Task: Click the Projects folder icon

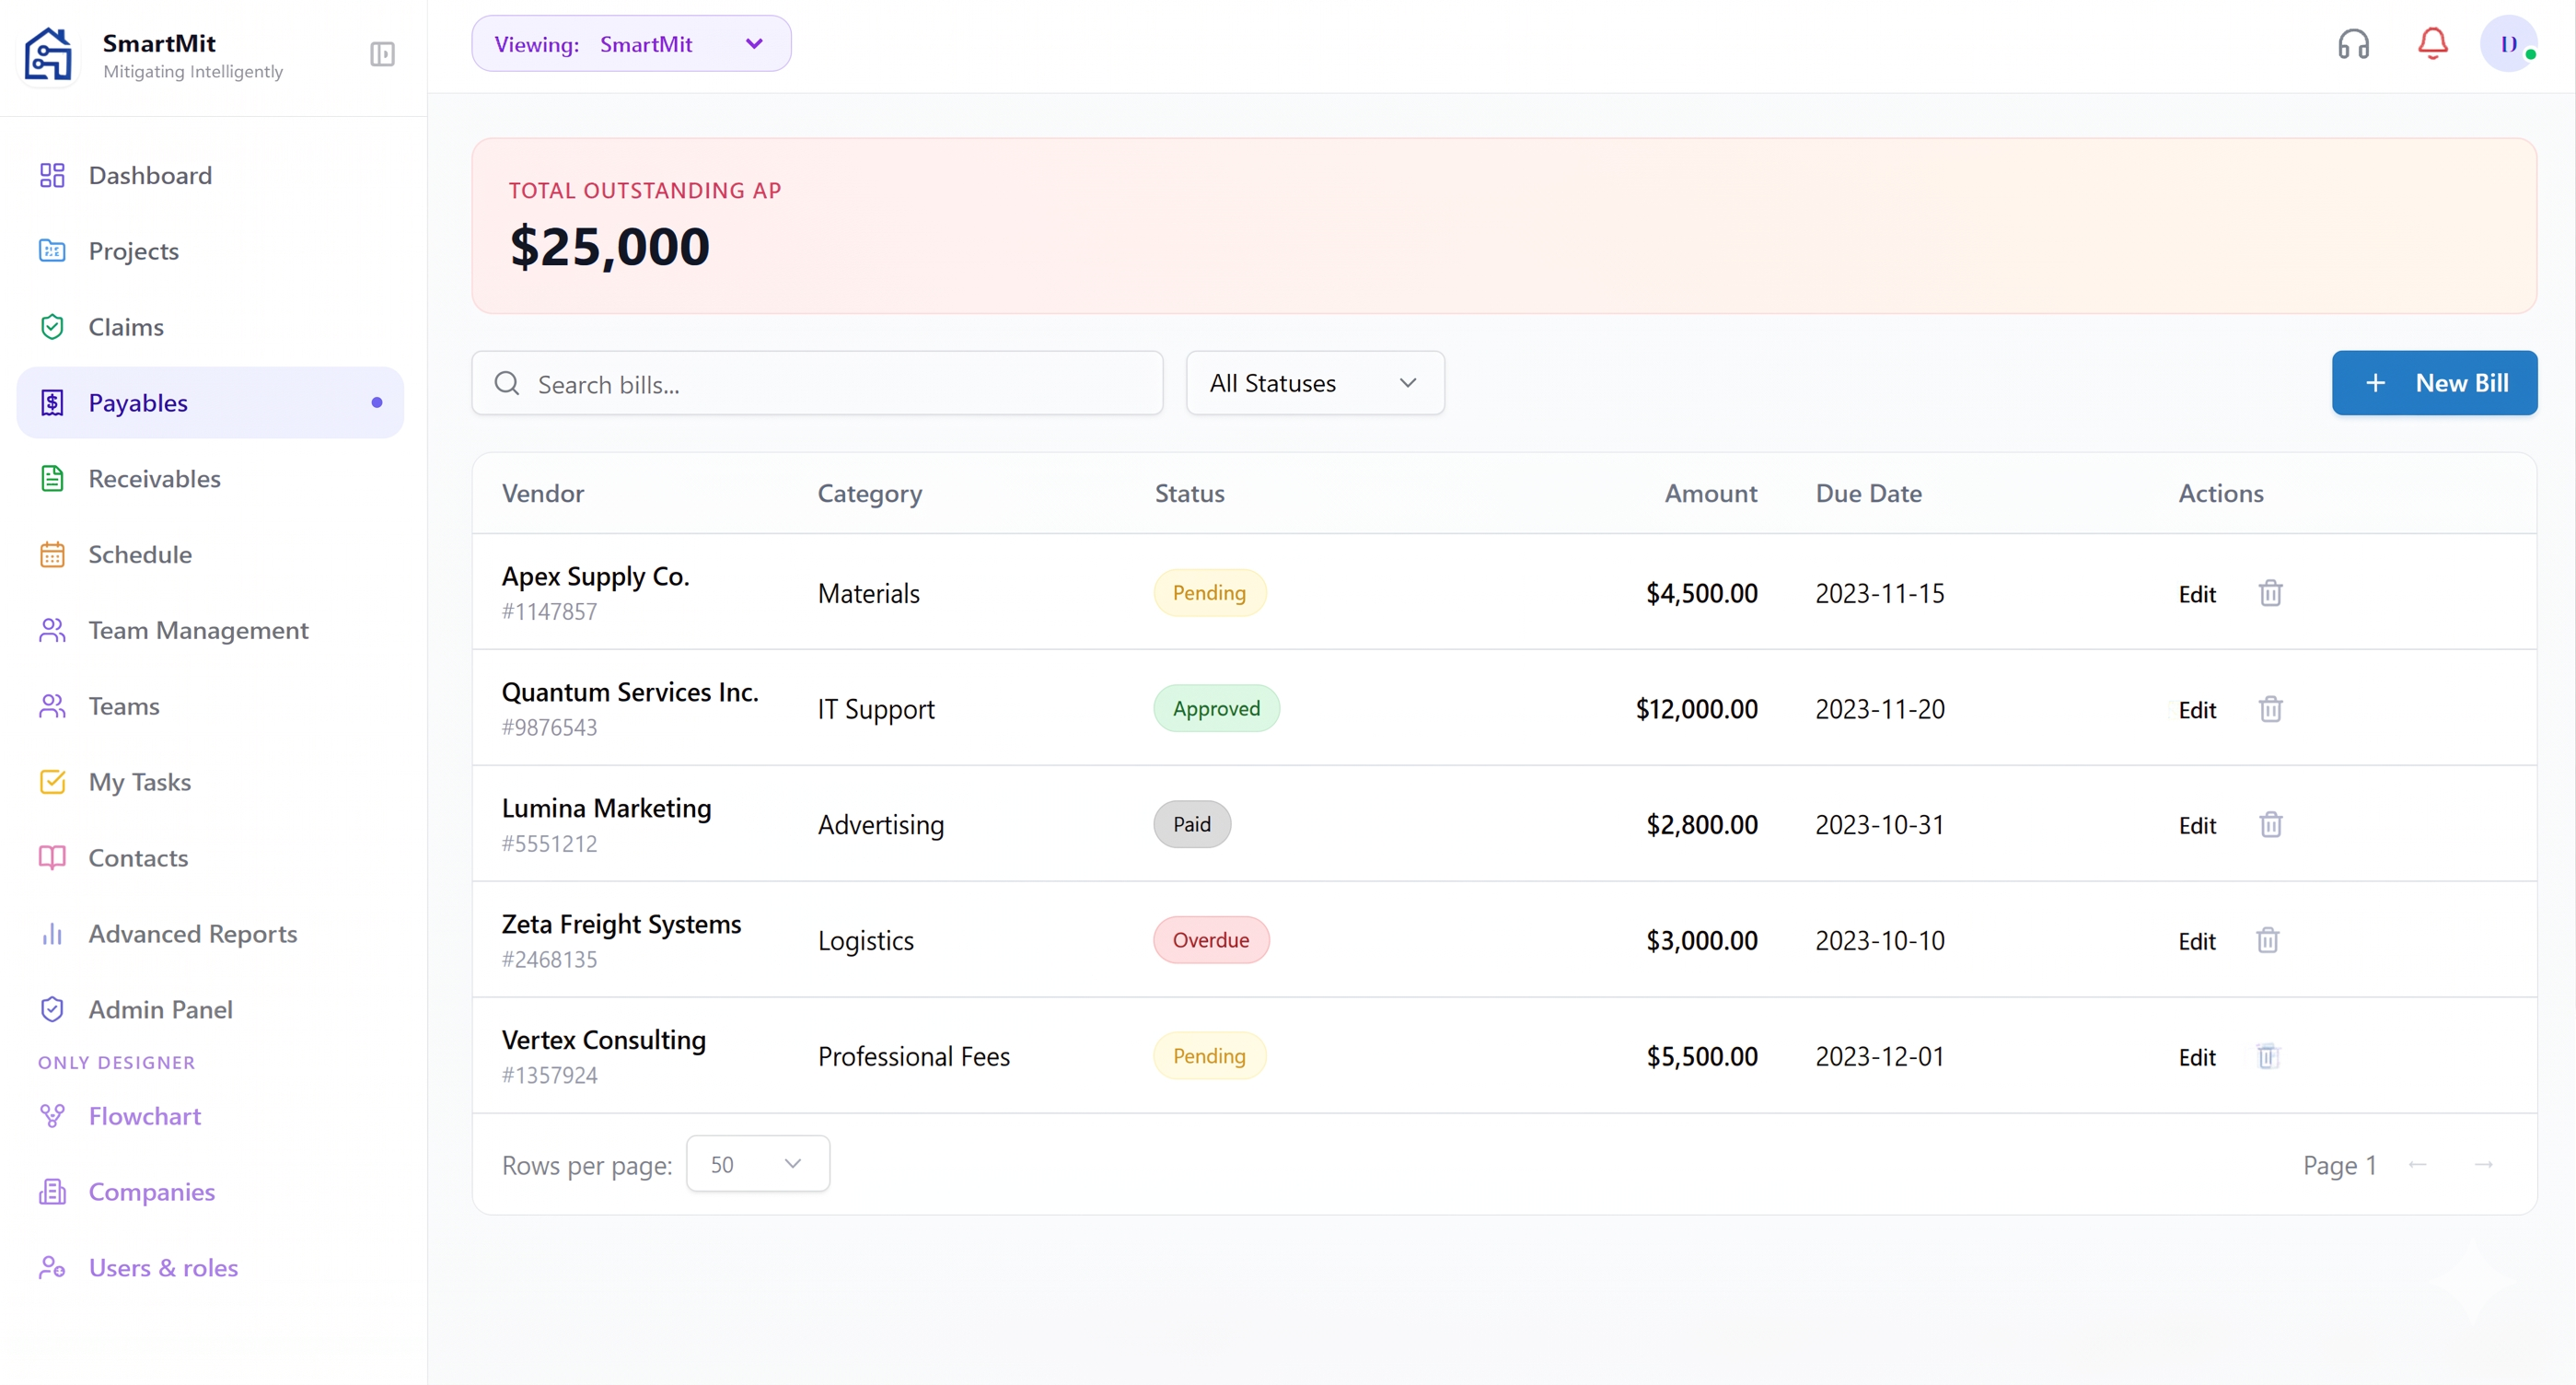Action: 52,251
